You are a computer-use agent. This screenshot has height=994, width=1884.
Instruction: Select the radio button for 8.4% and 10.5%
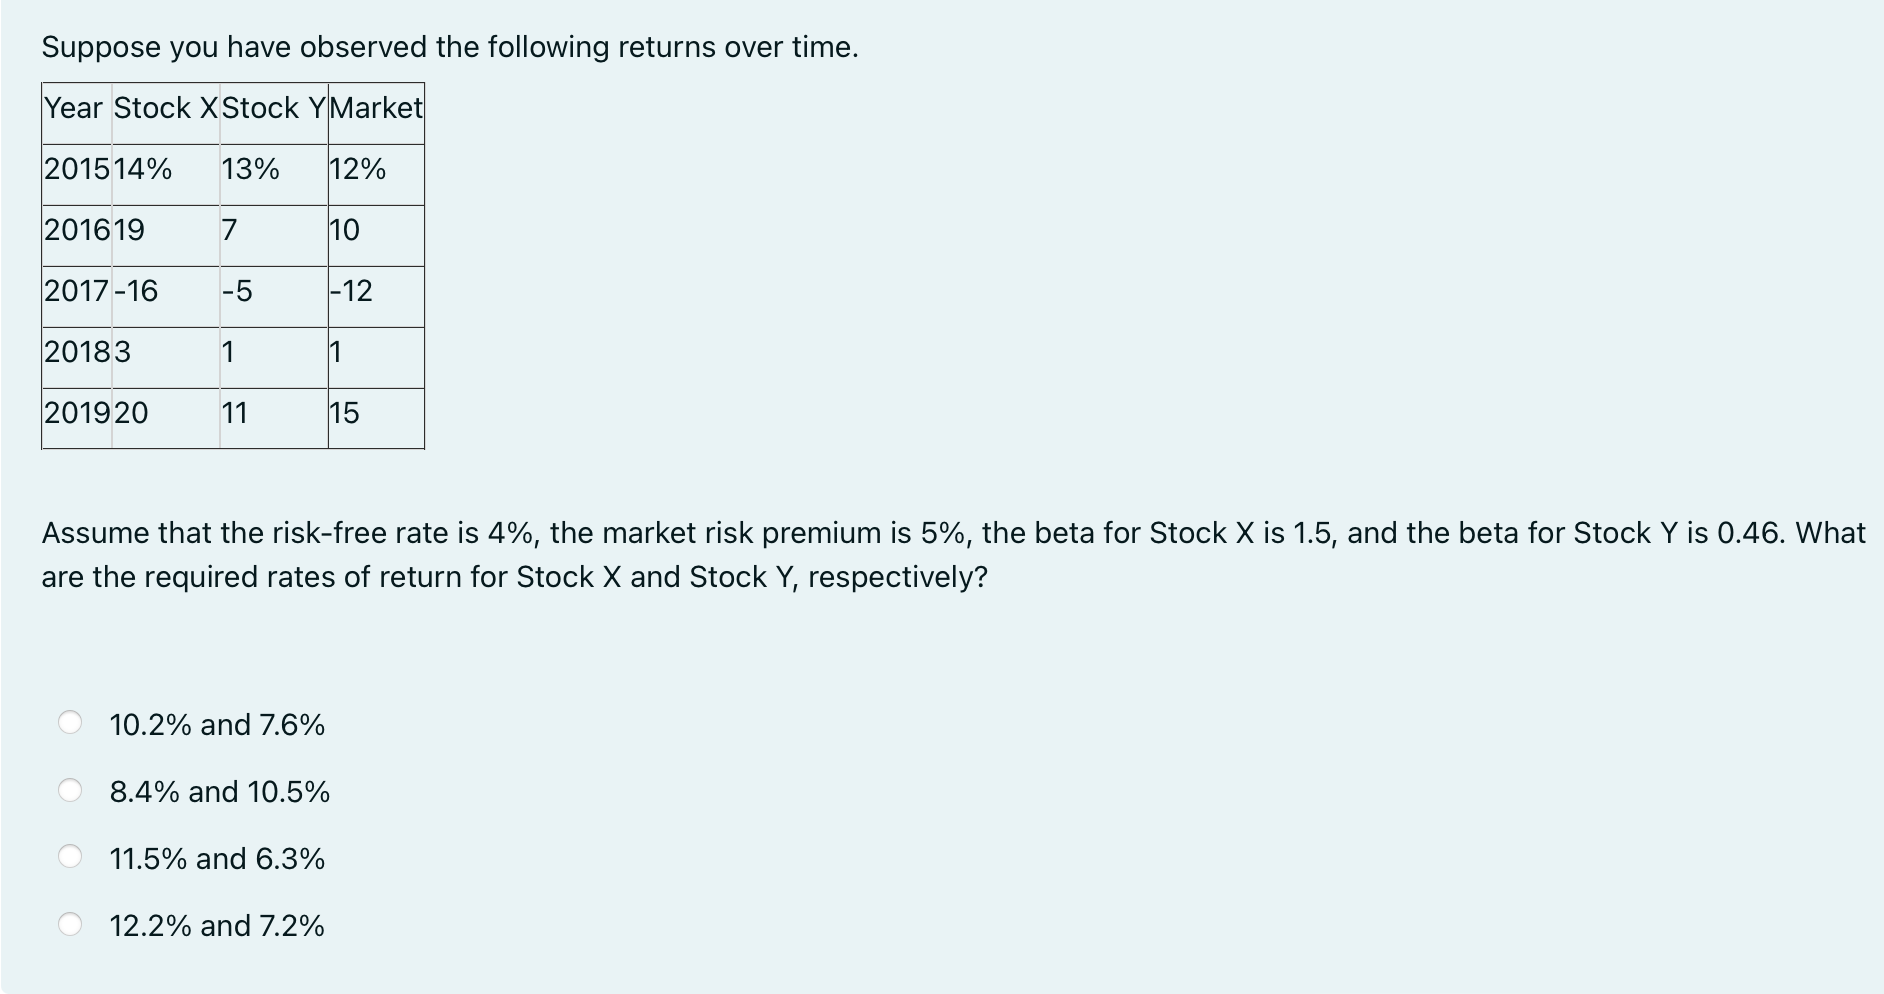coord(71,792)
